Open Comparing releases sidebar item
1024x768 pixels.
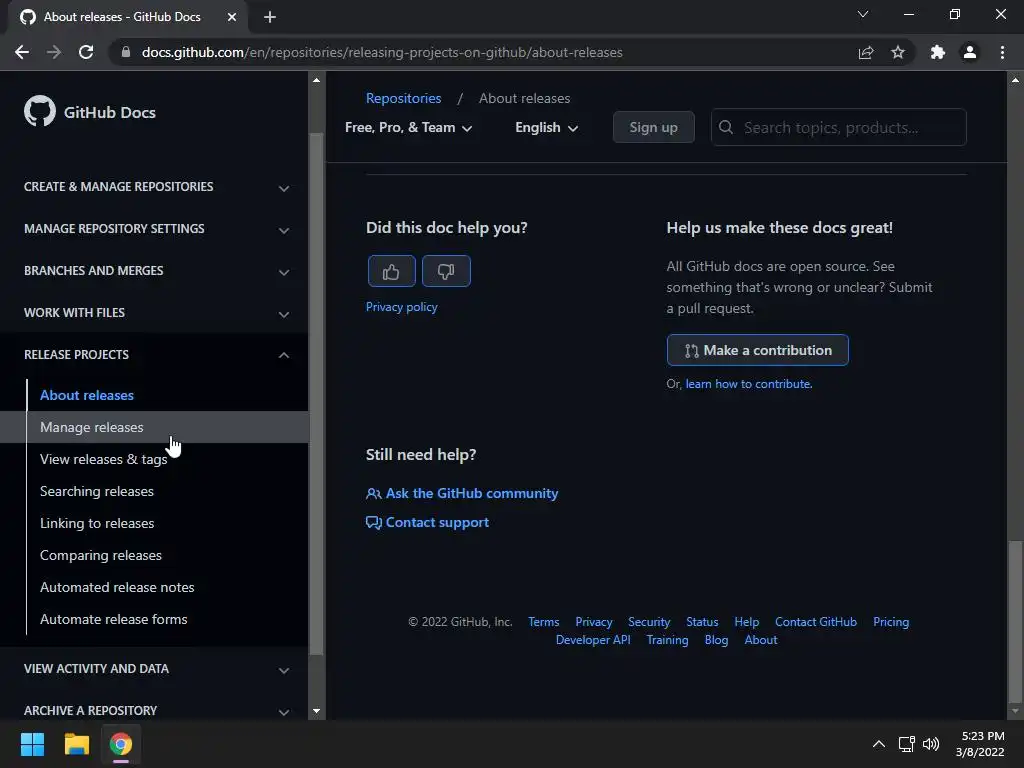101,555
